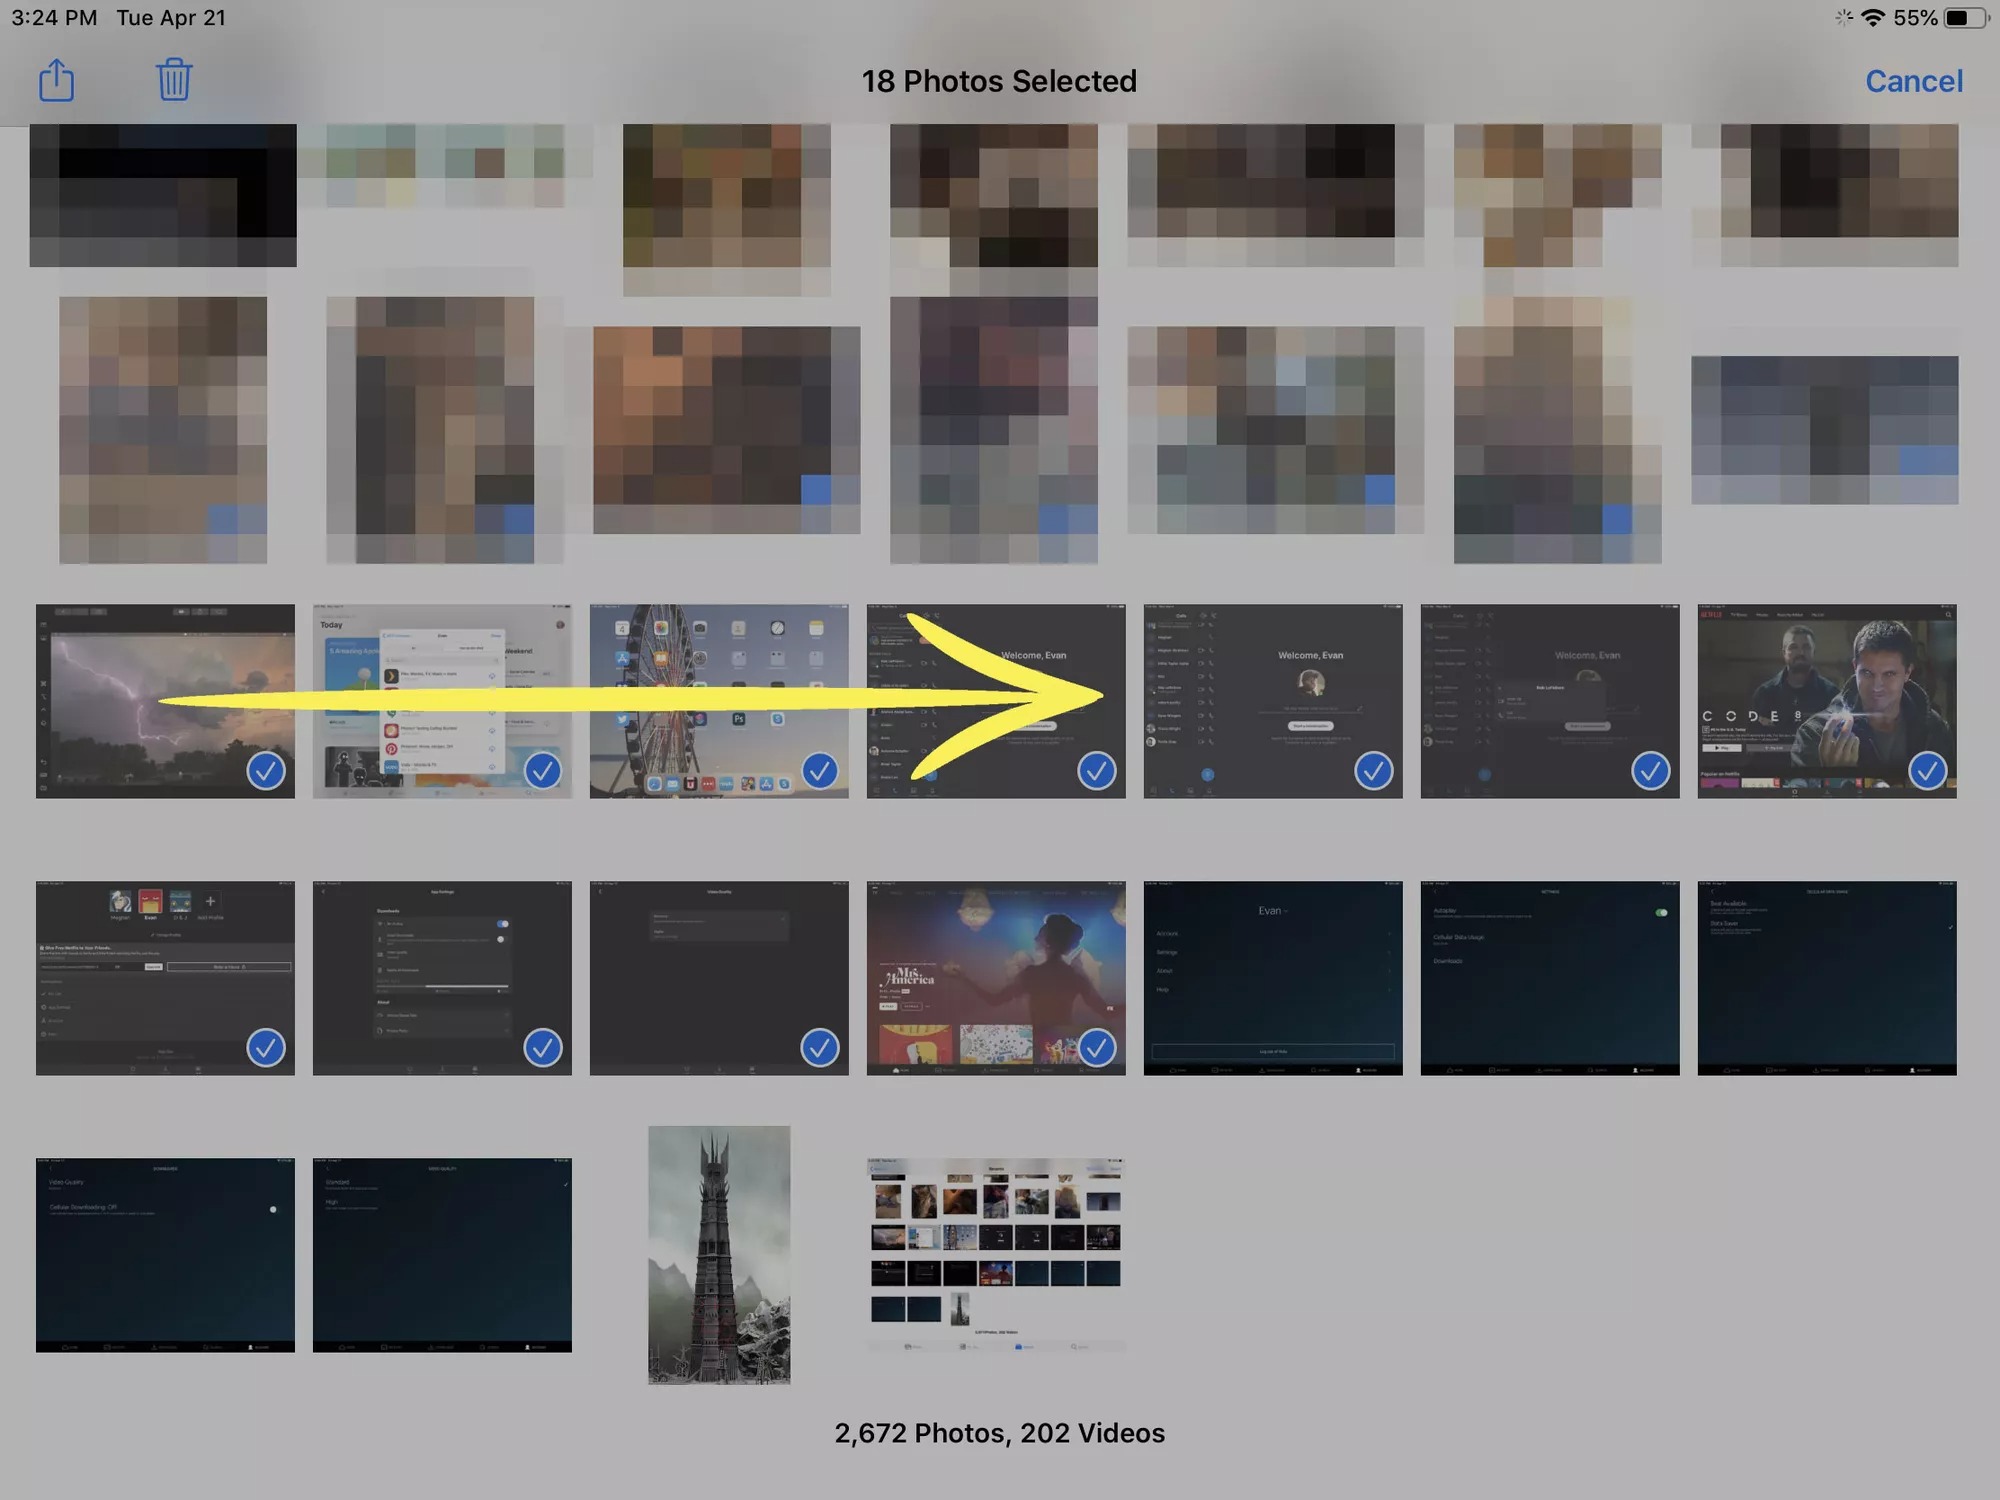Image resolution: width=2000 pixels, height=1500 pixels.
Task: Select the Photos library grid screenshot
Action: click(x=996, y=1255)
